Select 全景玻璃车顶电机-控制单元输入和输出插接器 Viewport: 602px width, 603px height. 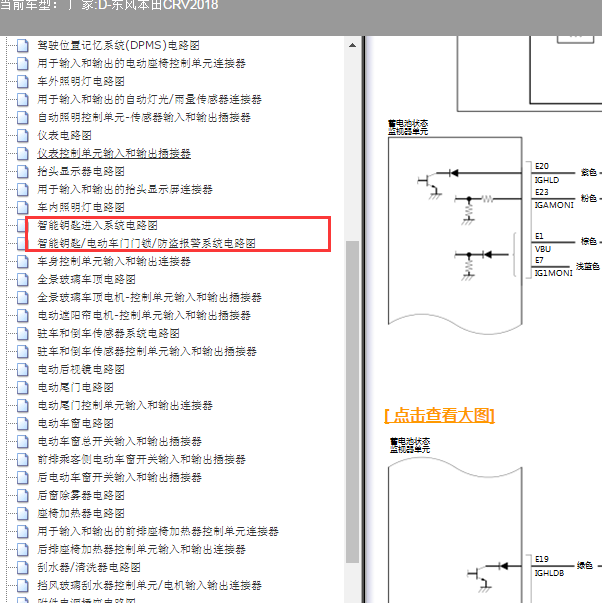[149, 297]
